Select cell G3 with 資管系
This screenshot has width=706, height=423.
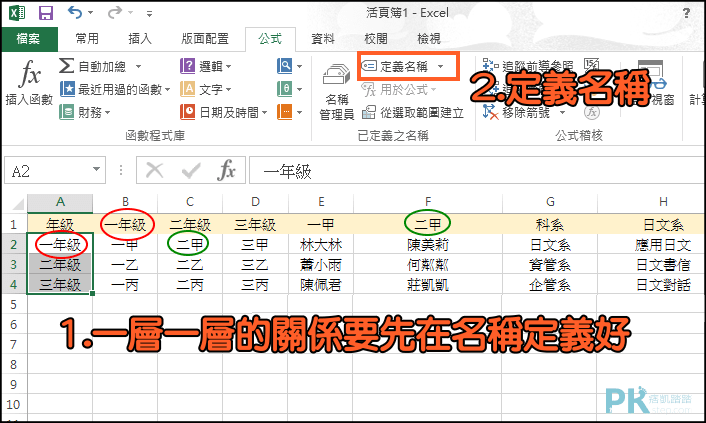coord(550,265)
